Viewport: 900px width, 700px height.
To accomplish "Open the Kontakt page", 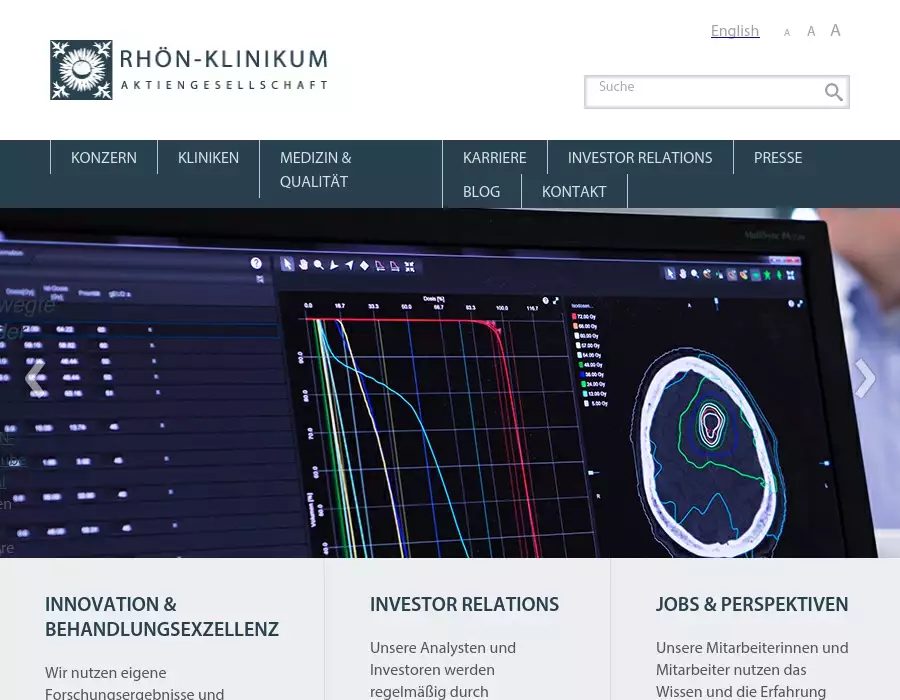I will pos(574,192).
